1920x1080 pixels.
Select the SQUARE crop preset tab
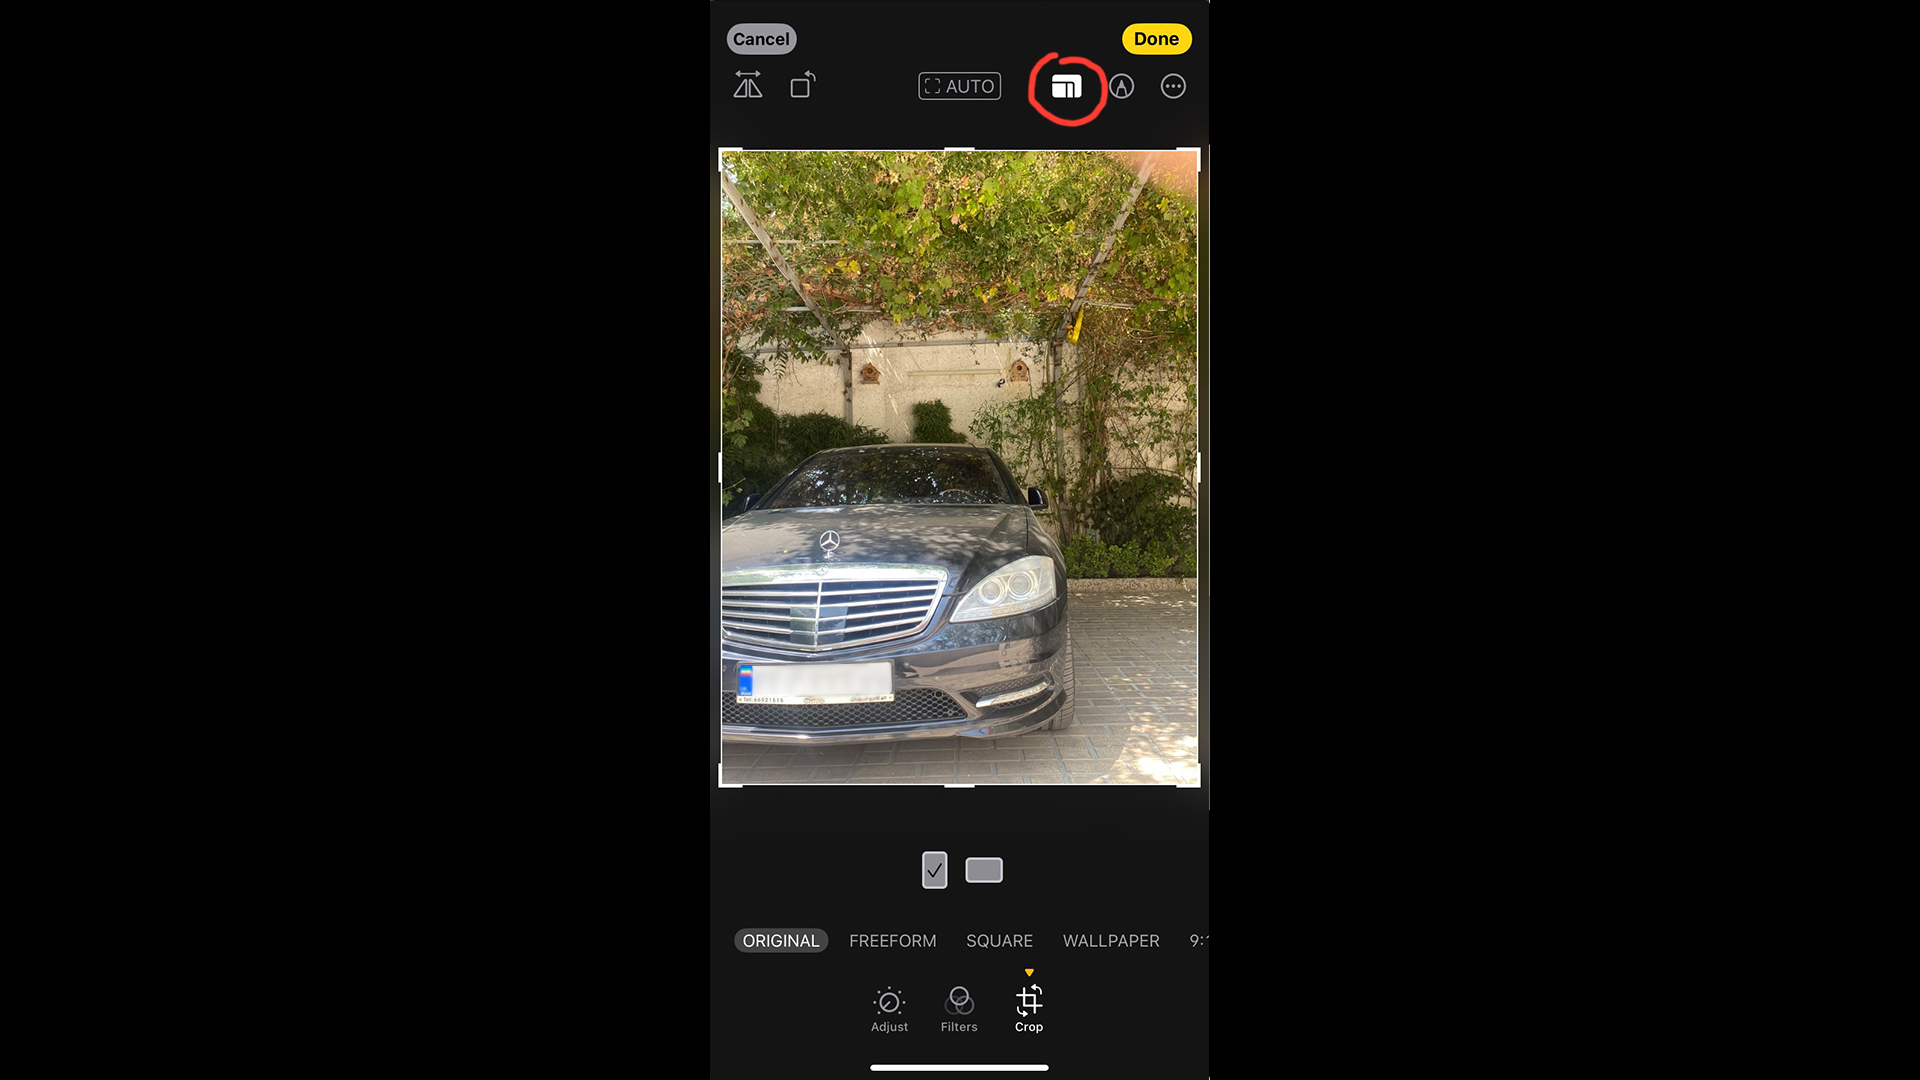tap(1000, 940)
